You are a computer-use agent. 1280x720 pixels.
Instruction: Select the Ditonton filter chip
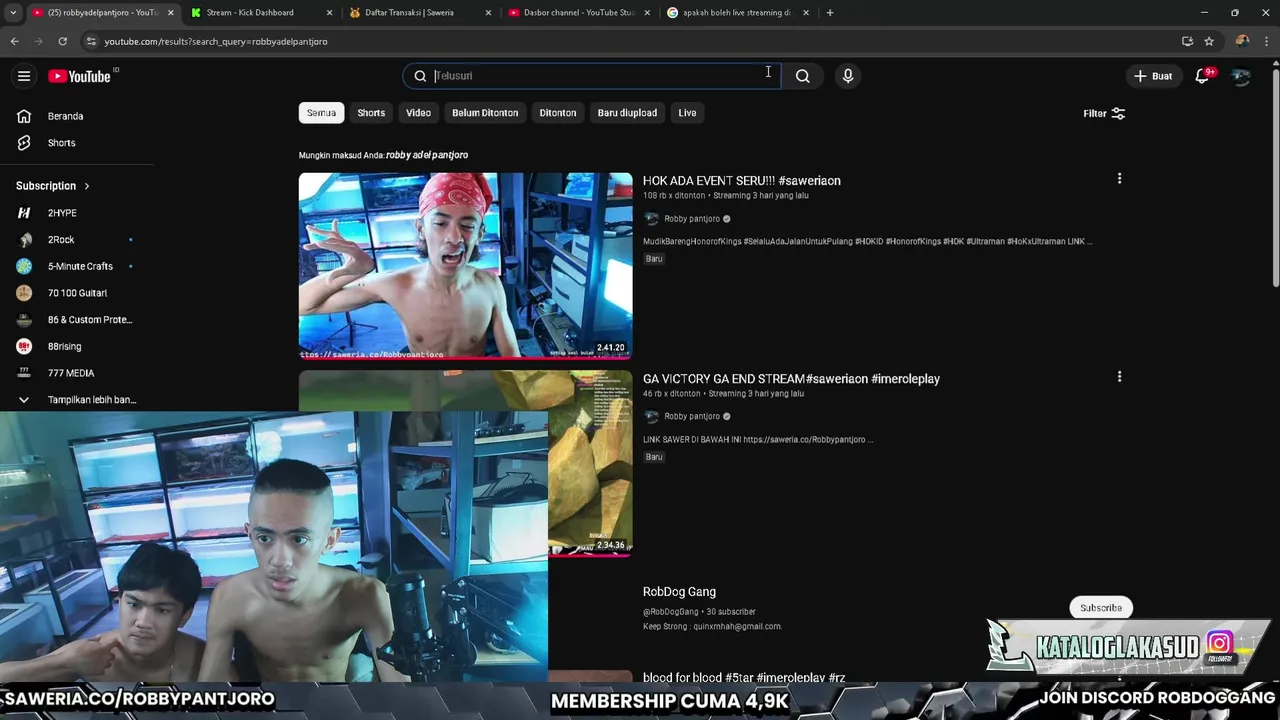[558, 113]
